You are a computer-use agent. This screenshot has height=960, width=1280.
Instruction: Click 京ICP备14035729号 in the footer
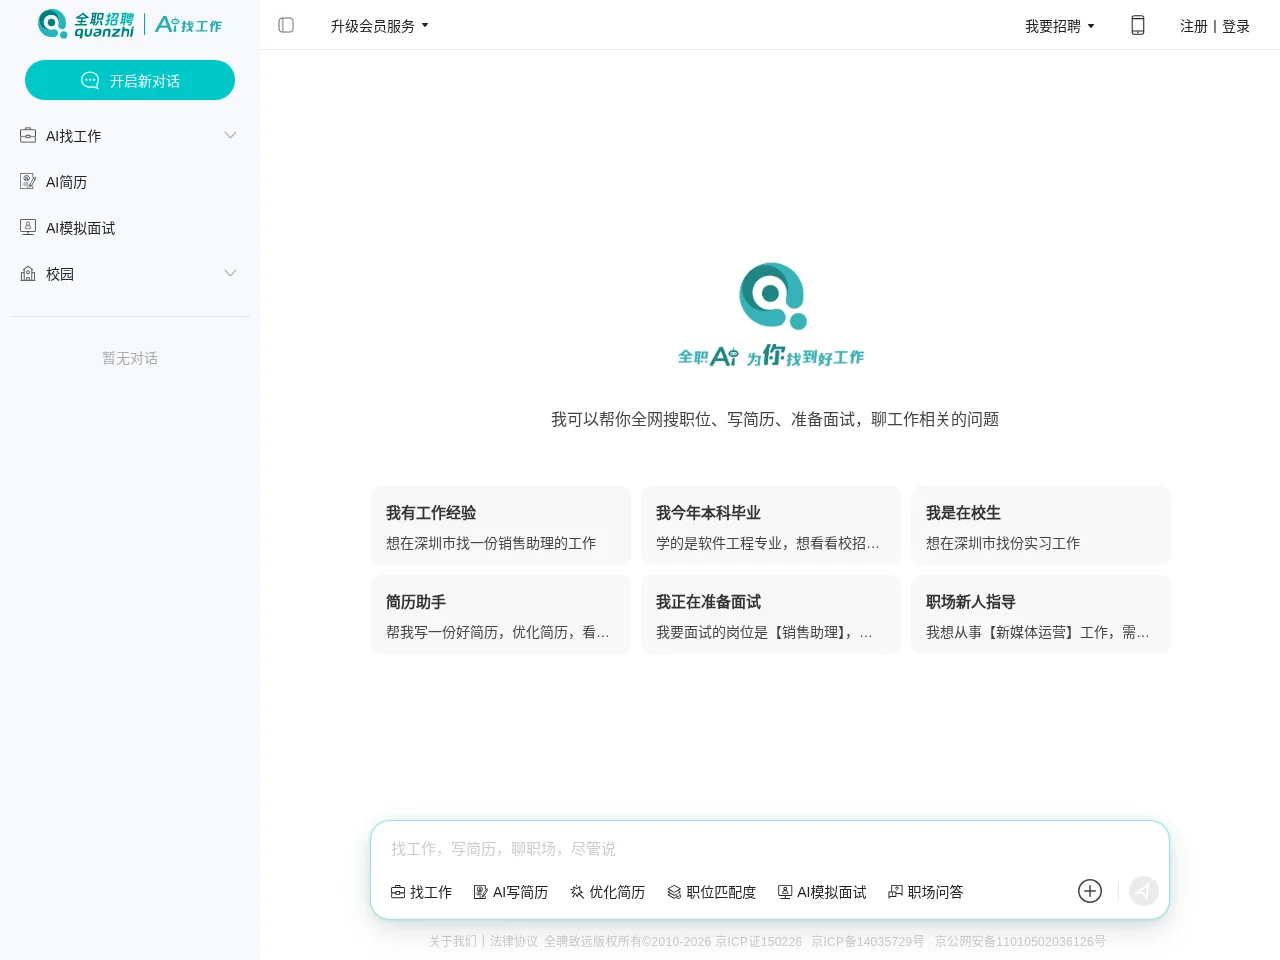pos(868,941)
